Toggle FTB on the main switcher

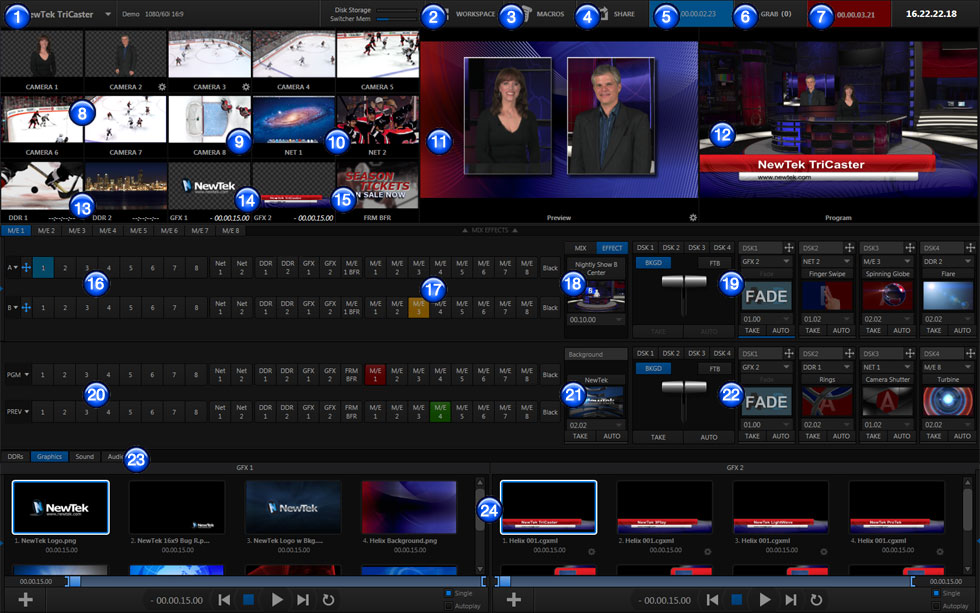coord(713,262)
